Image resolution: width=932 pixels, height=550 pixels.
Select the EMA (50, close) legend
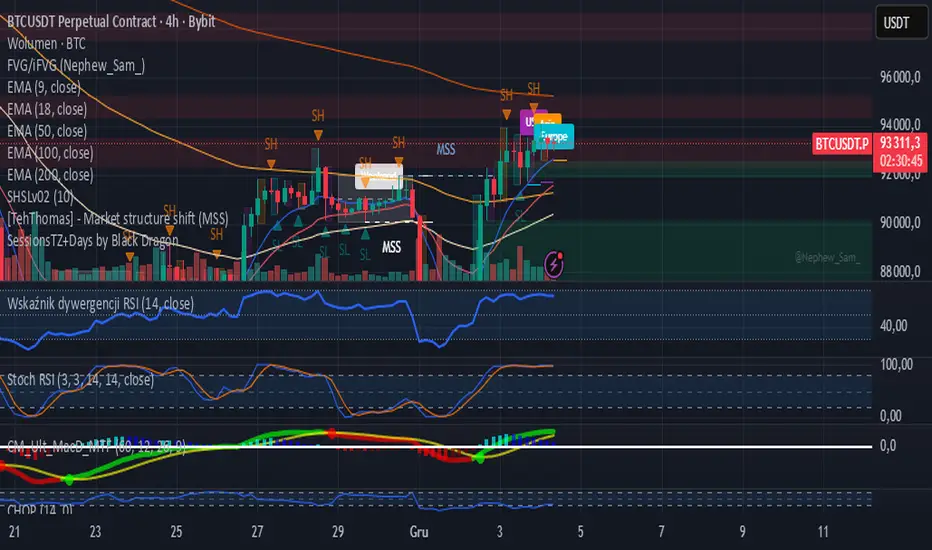pyautogui.click(x=47, y=131)
